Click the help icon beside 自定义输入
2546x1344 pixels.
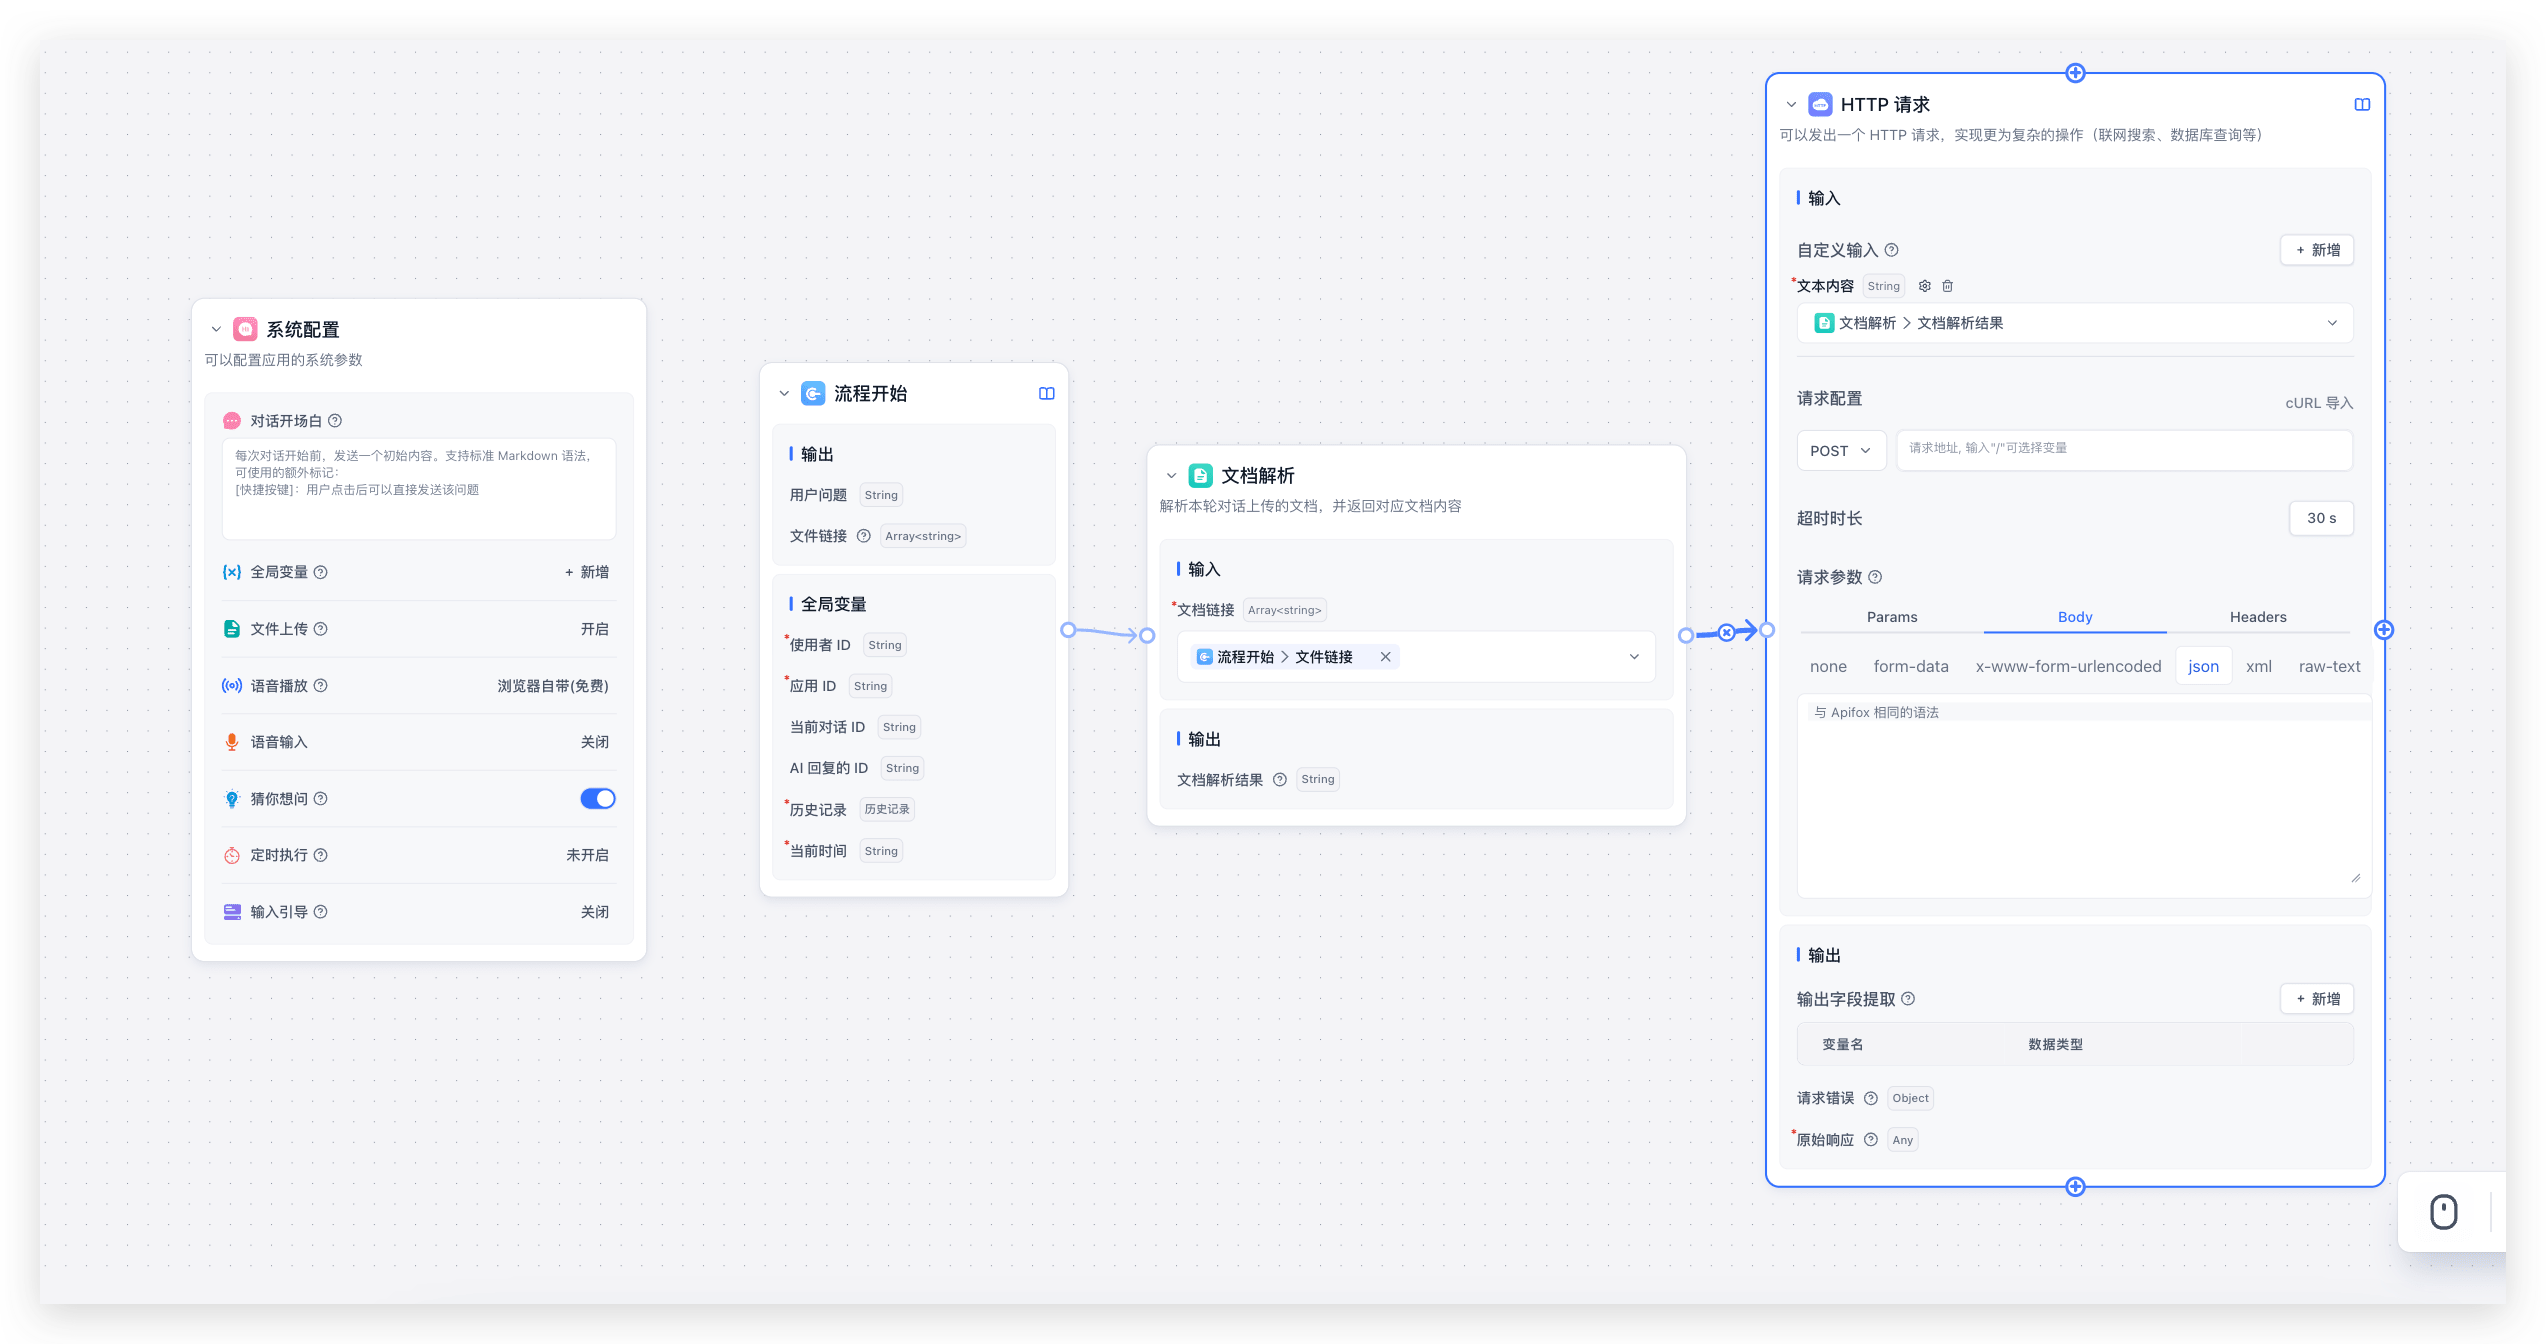(1891, 250)
